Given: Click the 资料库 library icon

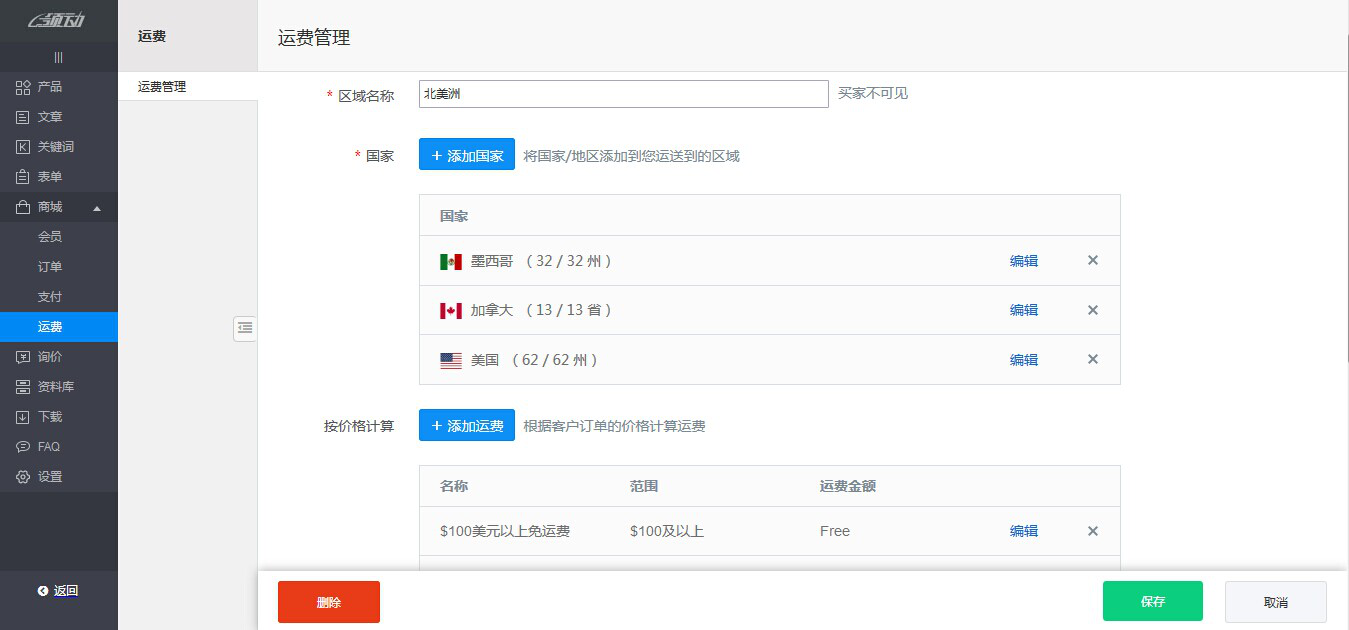Looking at the screenshot, I should click(22, 386).
